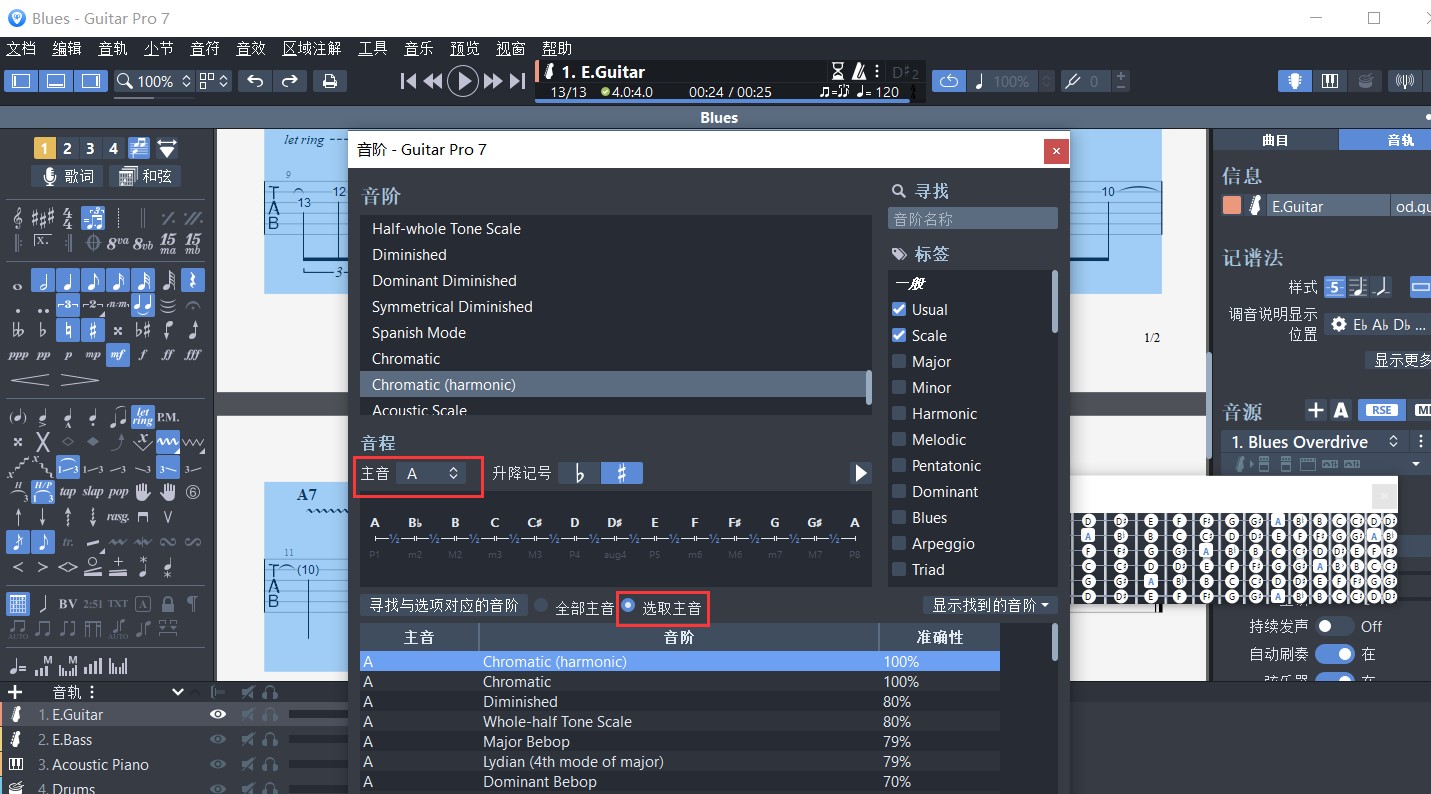Click the 音阶名称 search field

coord(972,219)
